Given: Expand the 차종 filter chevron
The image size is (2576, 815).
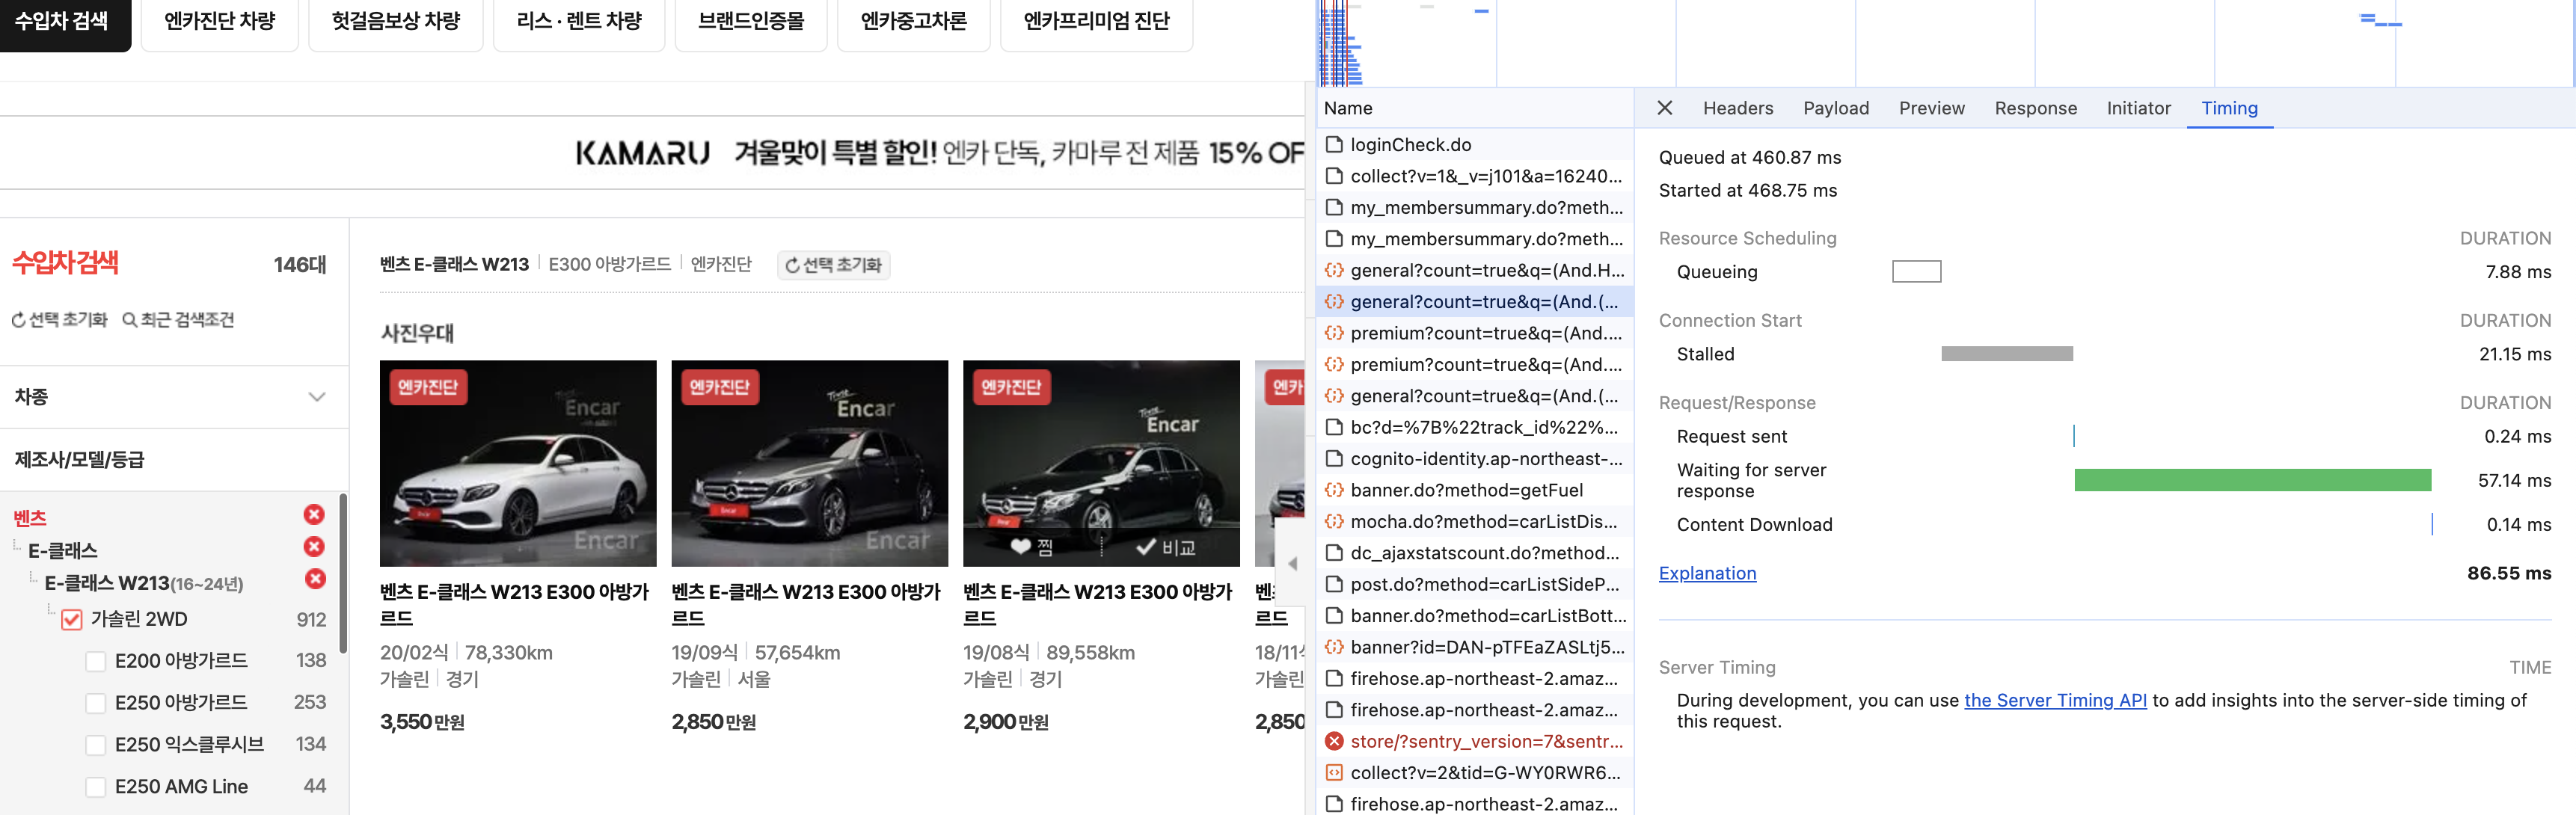Looking at the screenshot, I should [x=317, y=397].
